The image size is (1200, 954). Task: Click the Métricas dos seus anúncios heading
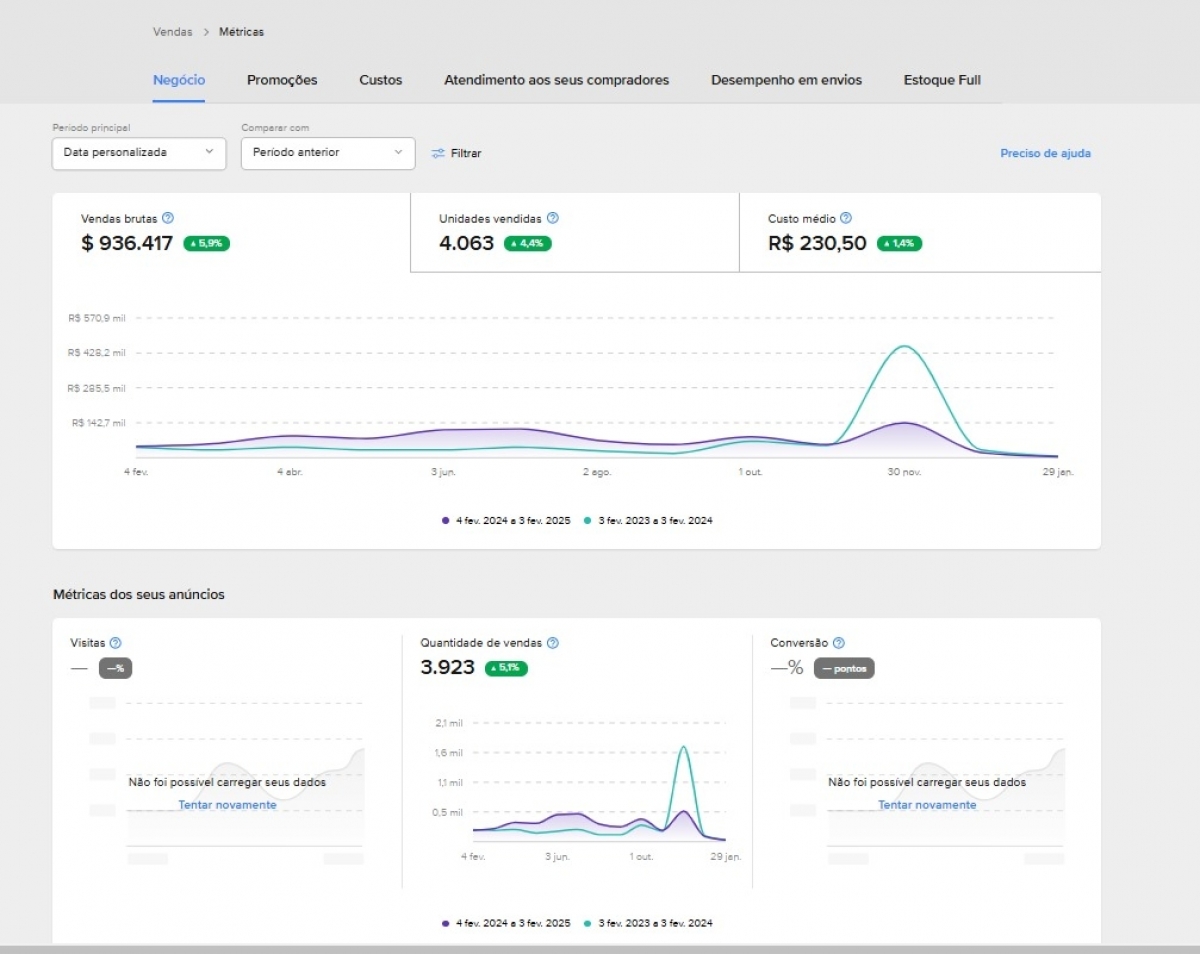coord(139,595)
